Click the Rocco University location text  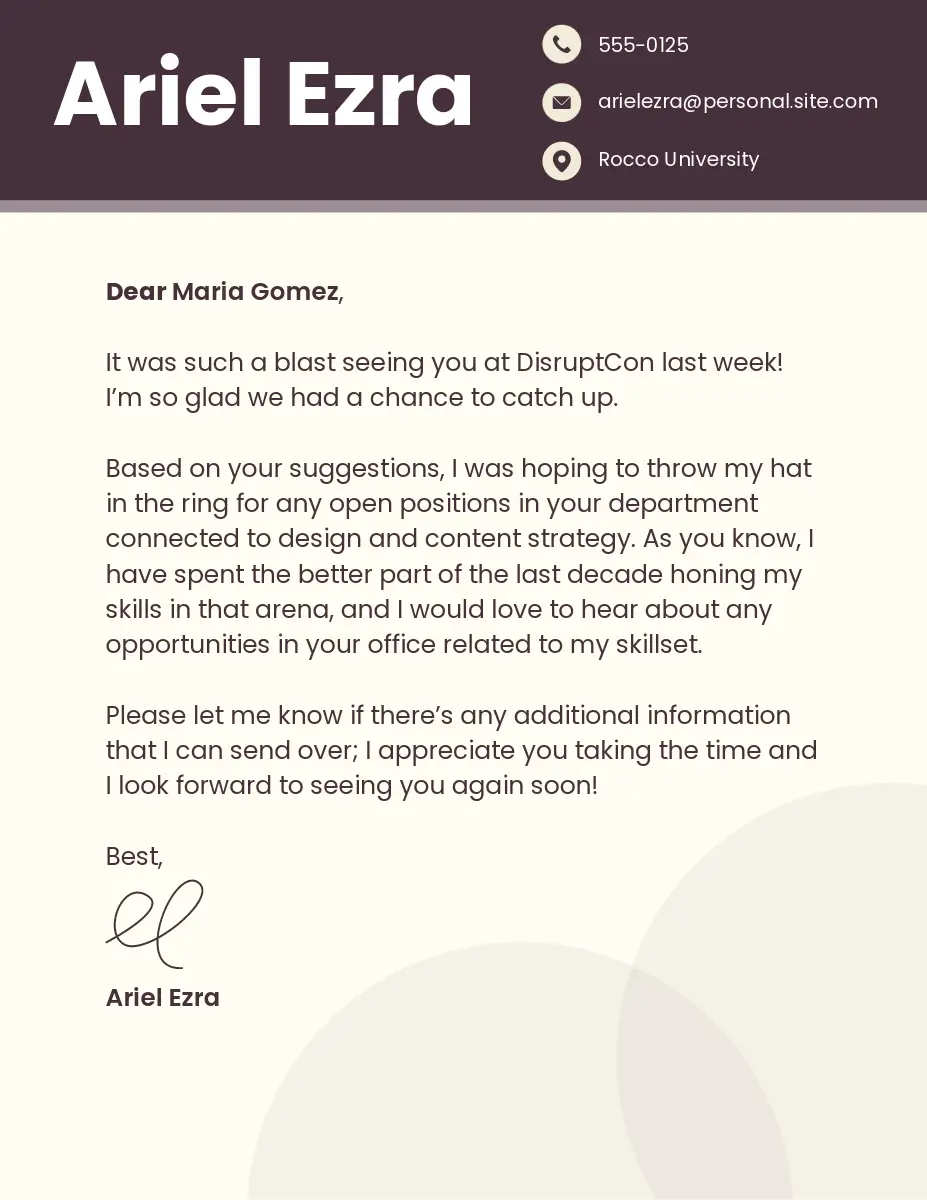(x=678, y=160)
